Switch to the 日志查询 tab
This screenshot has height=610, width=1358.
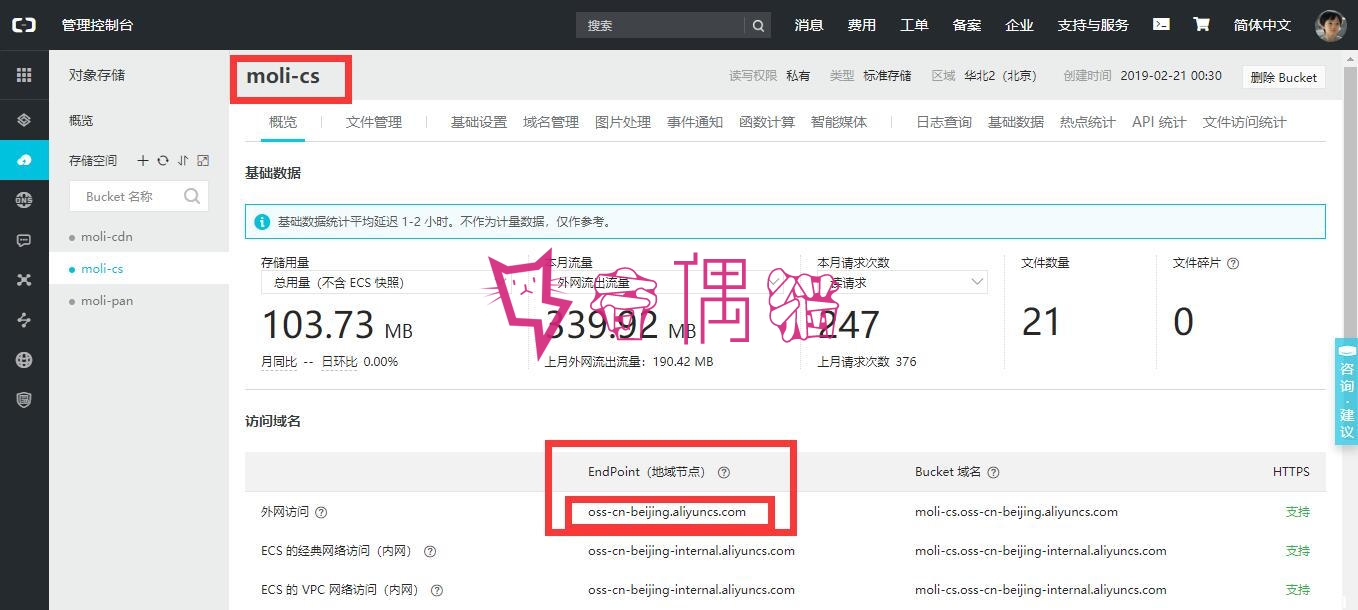point(944,122)
